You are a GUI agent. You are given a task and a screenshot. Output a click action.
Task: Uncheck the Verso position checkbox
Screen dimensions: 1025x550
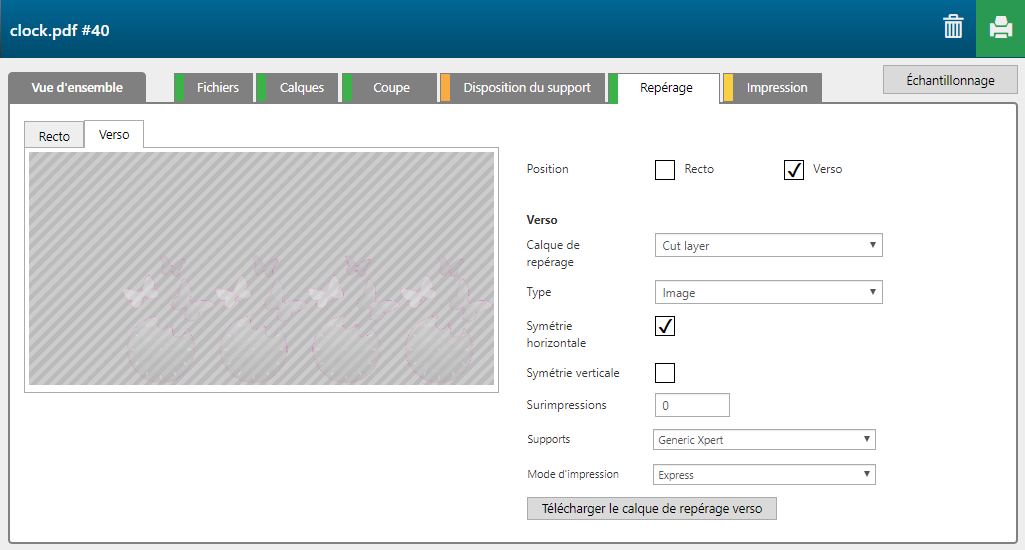(794, 169)
